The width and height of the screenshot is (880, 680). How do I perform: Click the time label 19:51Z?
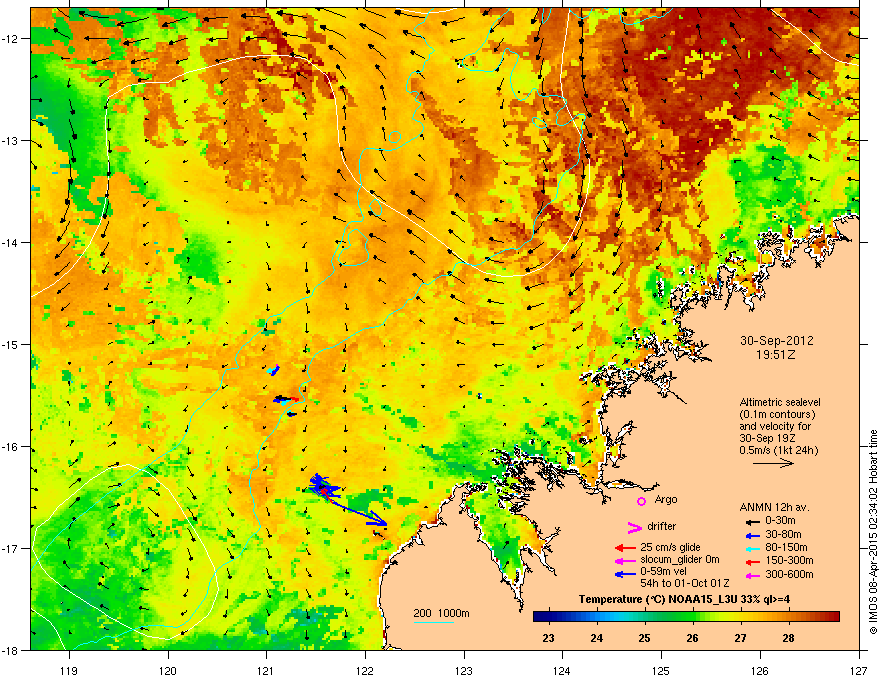(x=776, y=355)
